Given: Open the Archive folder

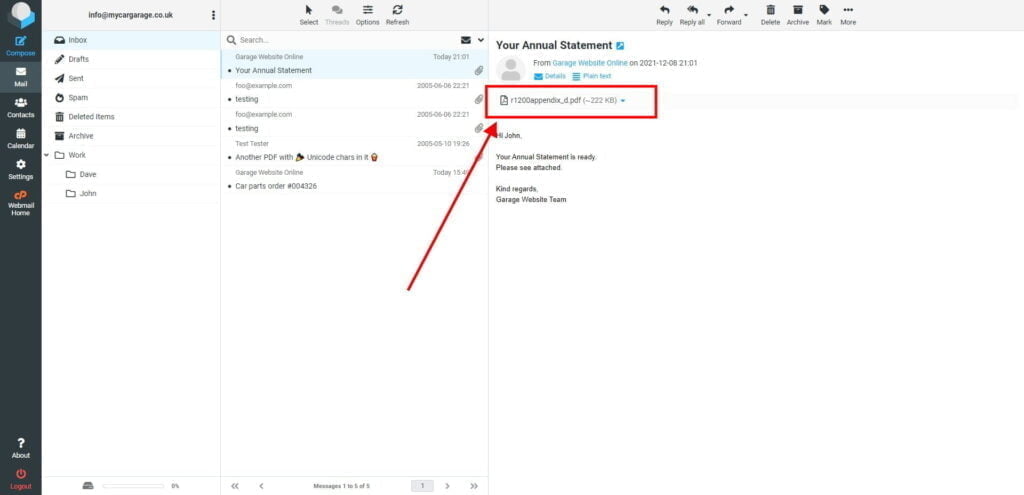Looking at the screenshot, I should (x=131, y=136).
